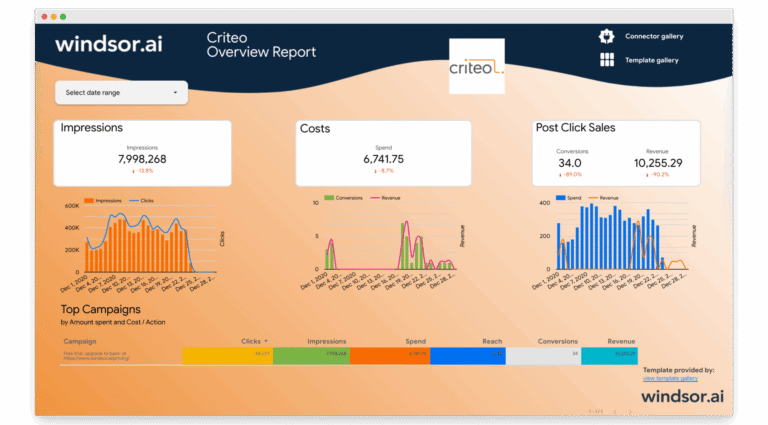Image resolution: width=768 pixels, height=425 pixels.
Task: Go to previous table page arrow
Action: [x=615, y=412]
